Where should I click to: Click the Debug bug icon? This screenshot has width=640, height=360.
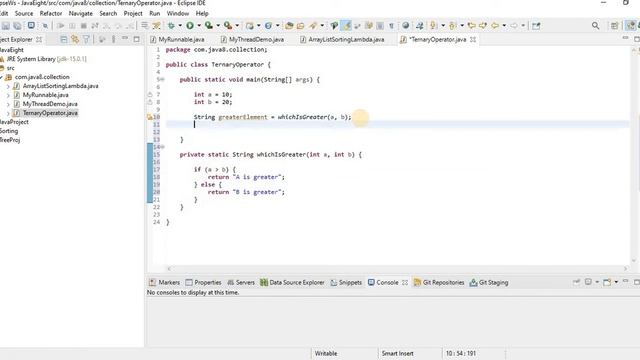click(171, 26)
